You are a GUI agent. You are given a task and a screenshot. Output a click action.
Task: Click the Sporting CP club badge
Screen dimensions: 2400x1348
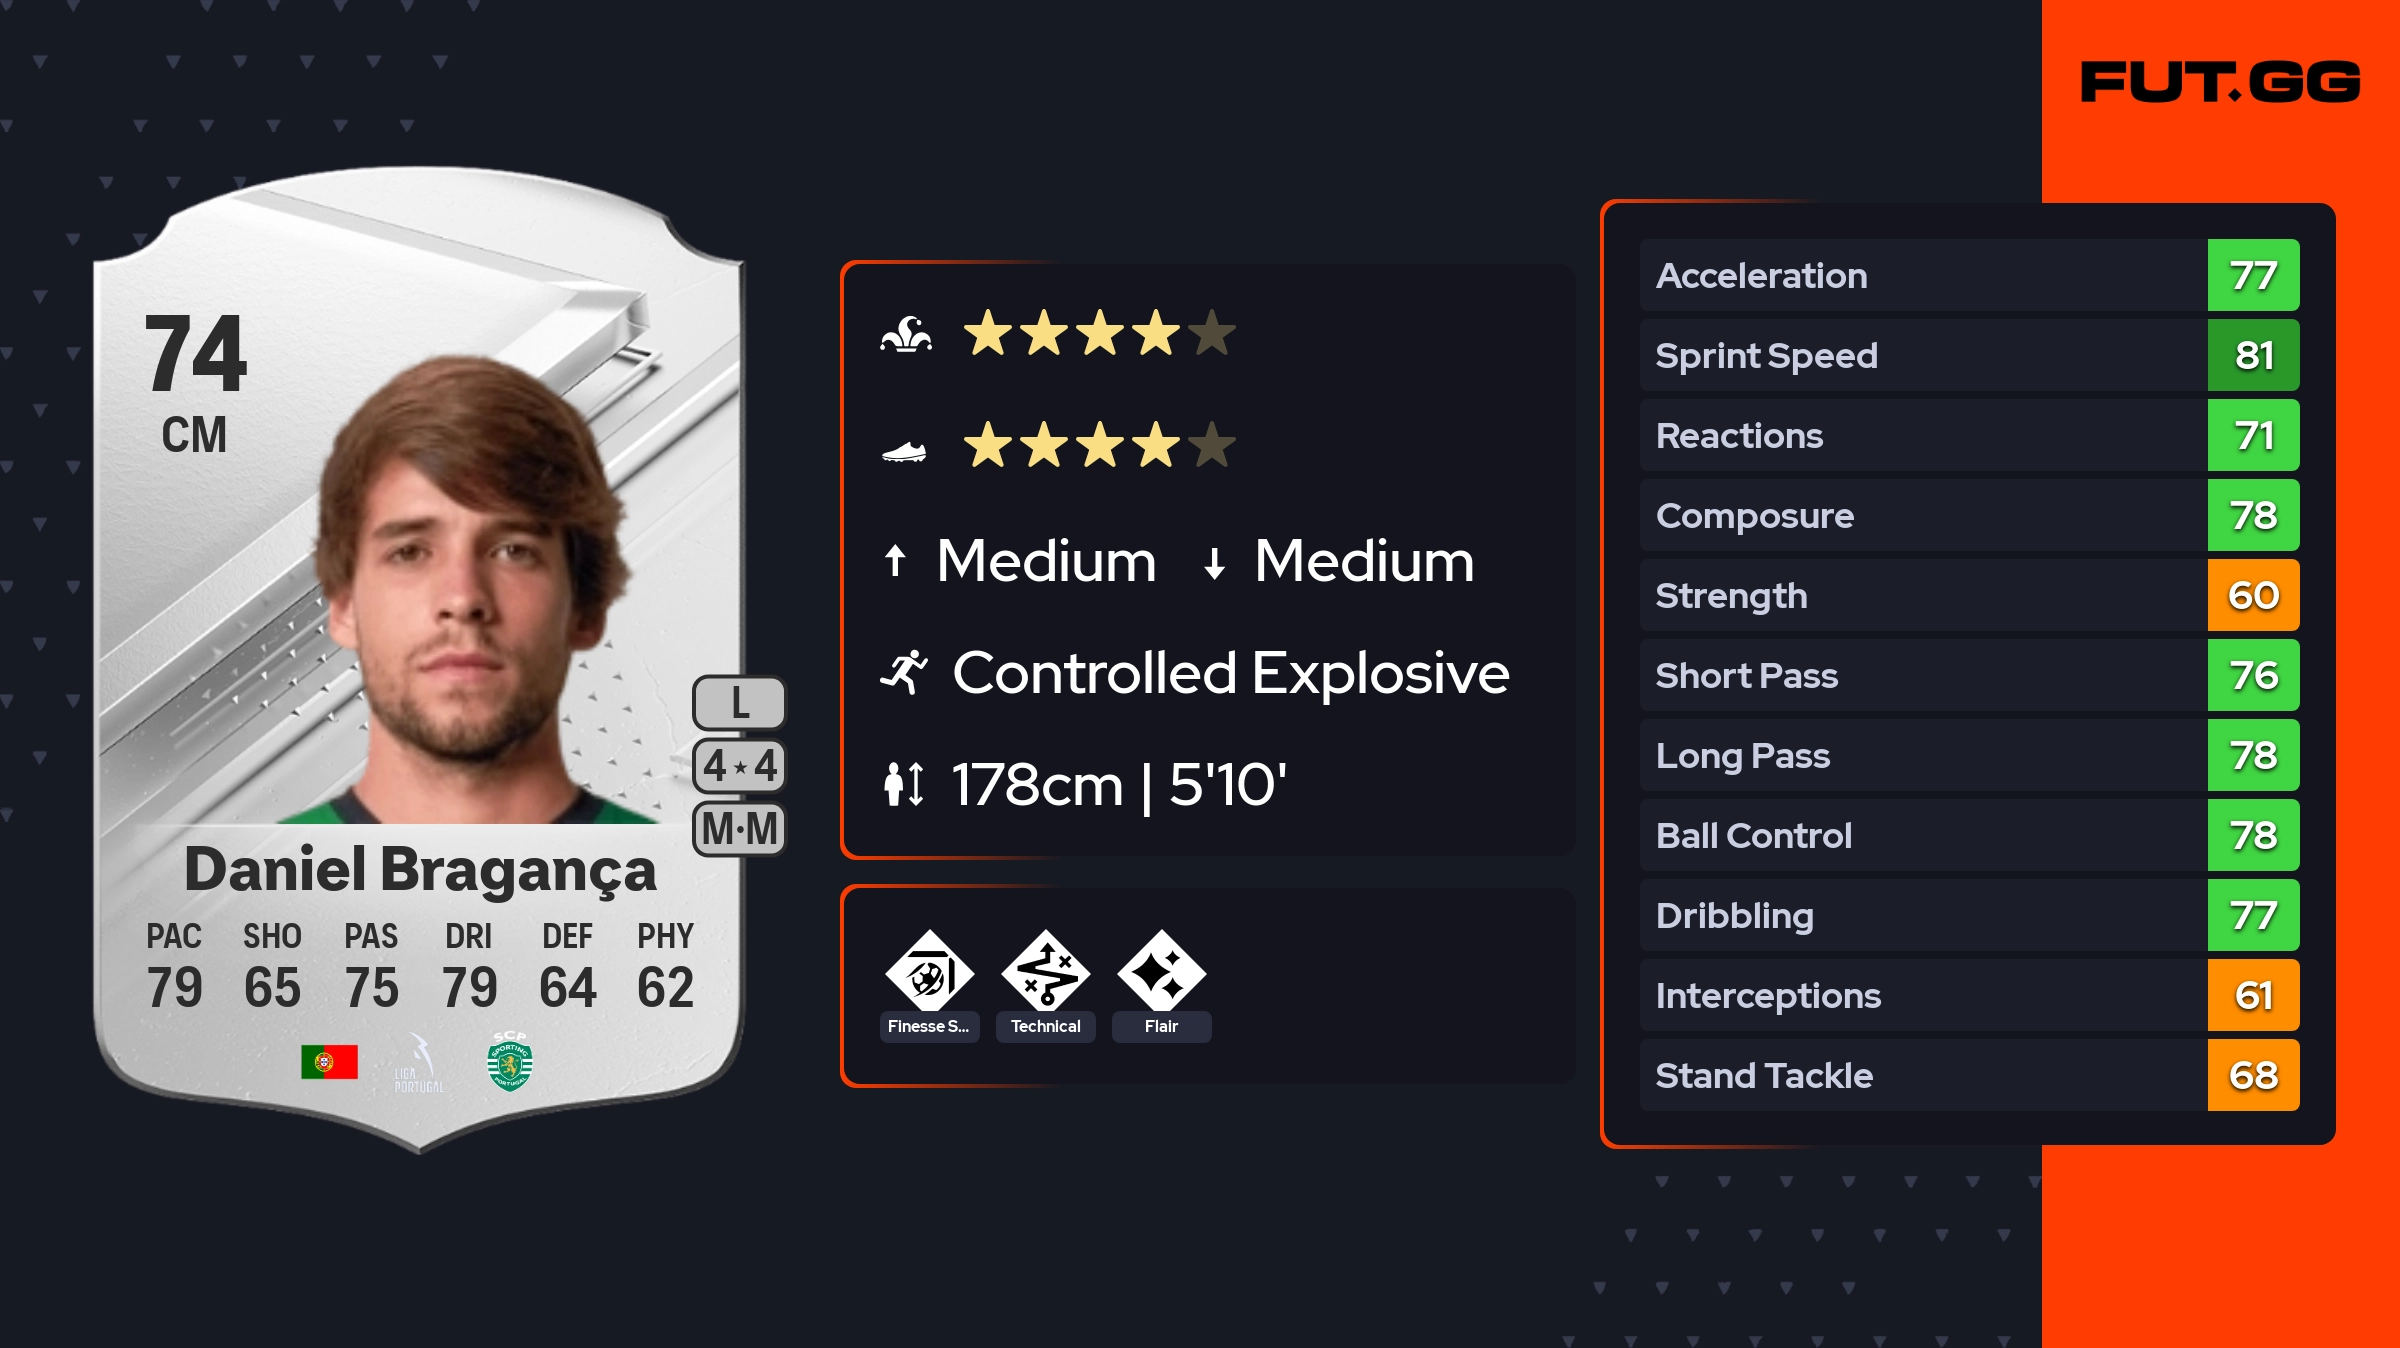tap(510, 1062)
